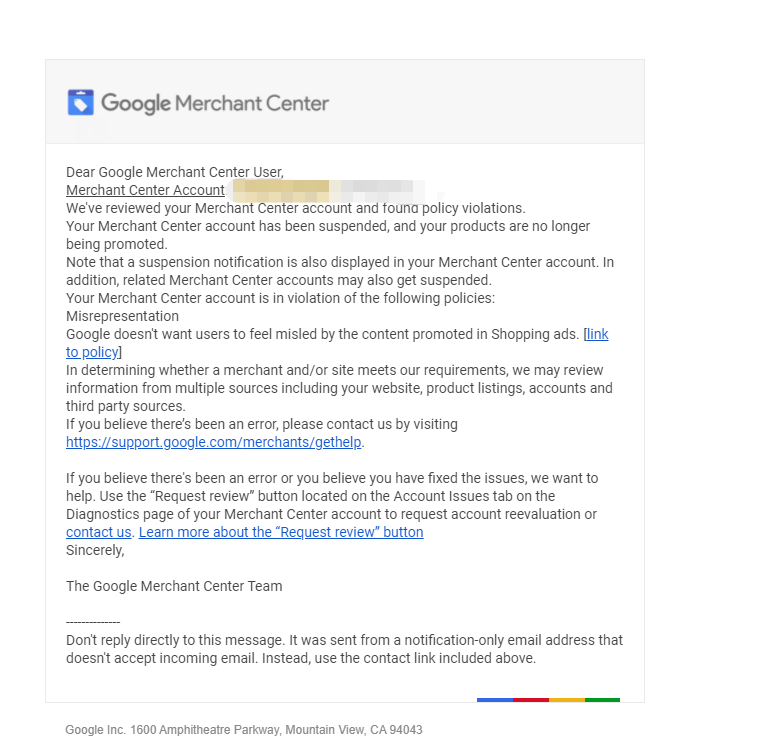Click the 'Don't reply directly' disclaimer paragraph
Screen dimensions: 765x738
[x=344, y=649]
